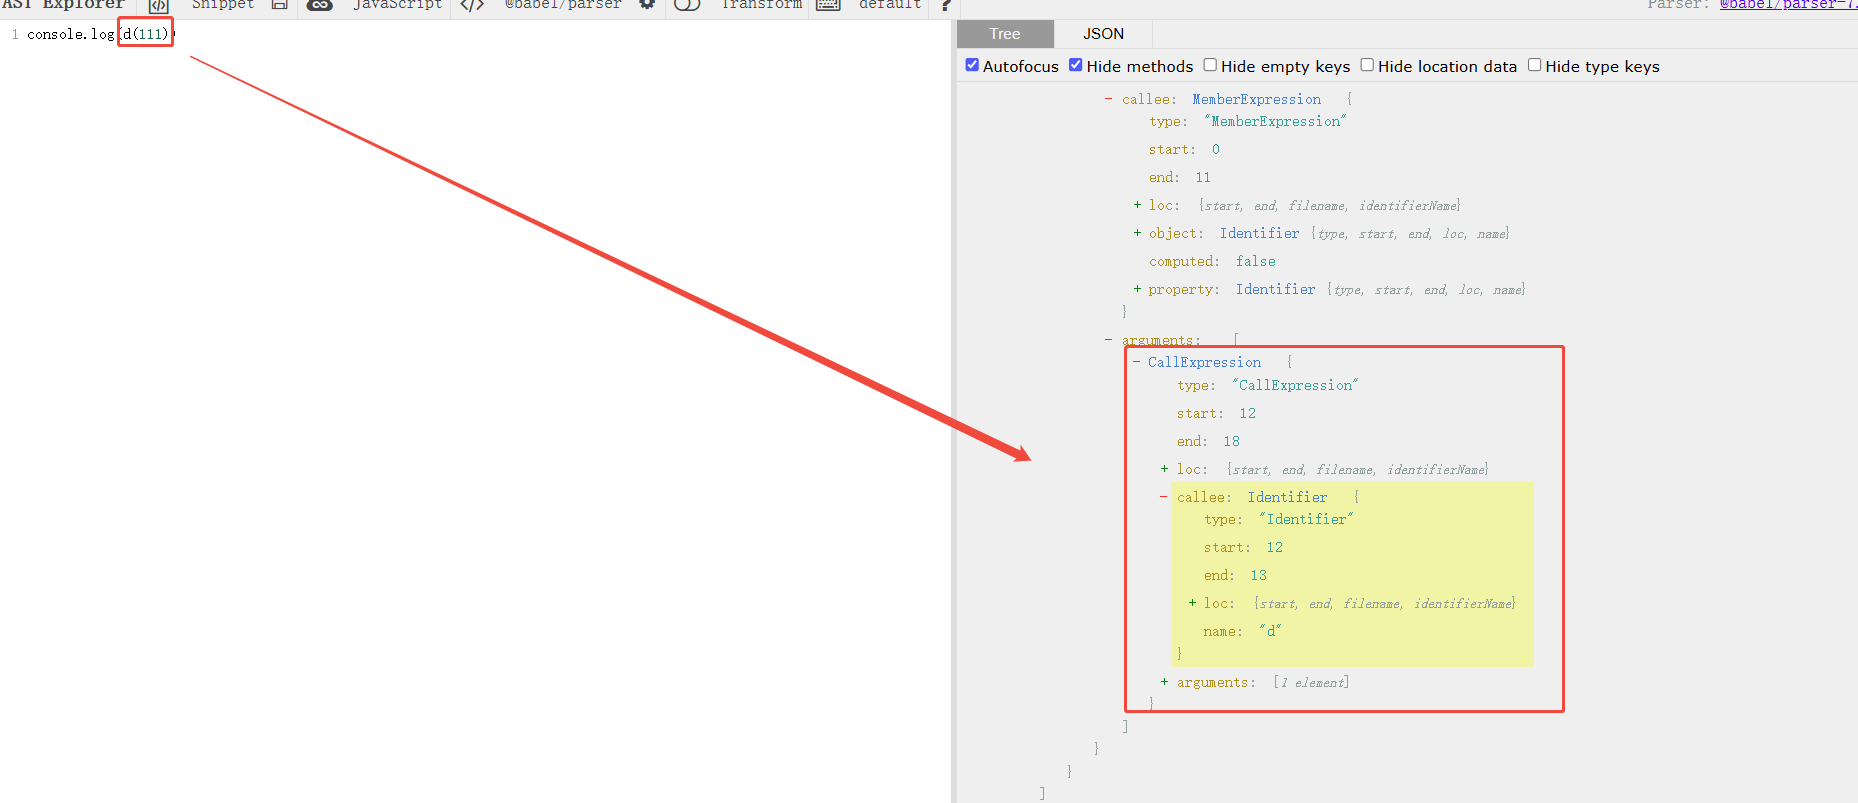This screenshot has width=1858, height=803.
Task: Open the help question mark icon
Action: tap(946, 5)
